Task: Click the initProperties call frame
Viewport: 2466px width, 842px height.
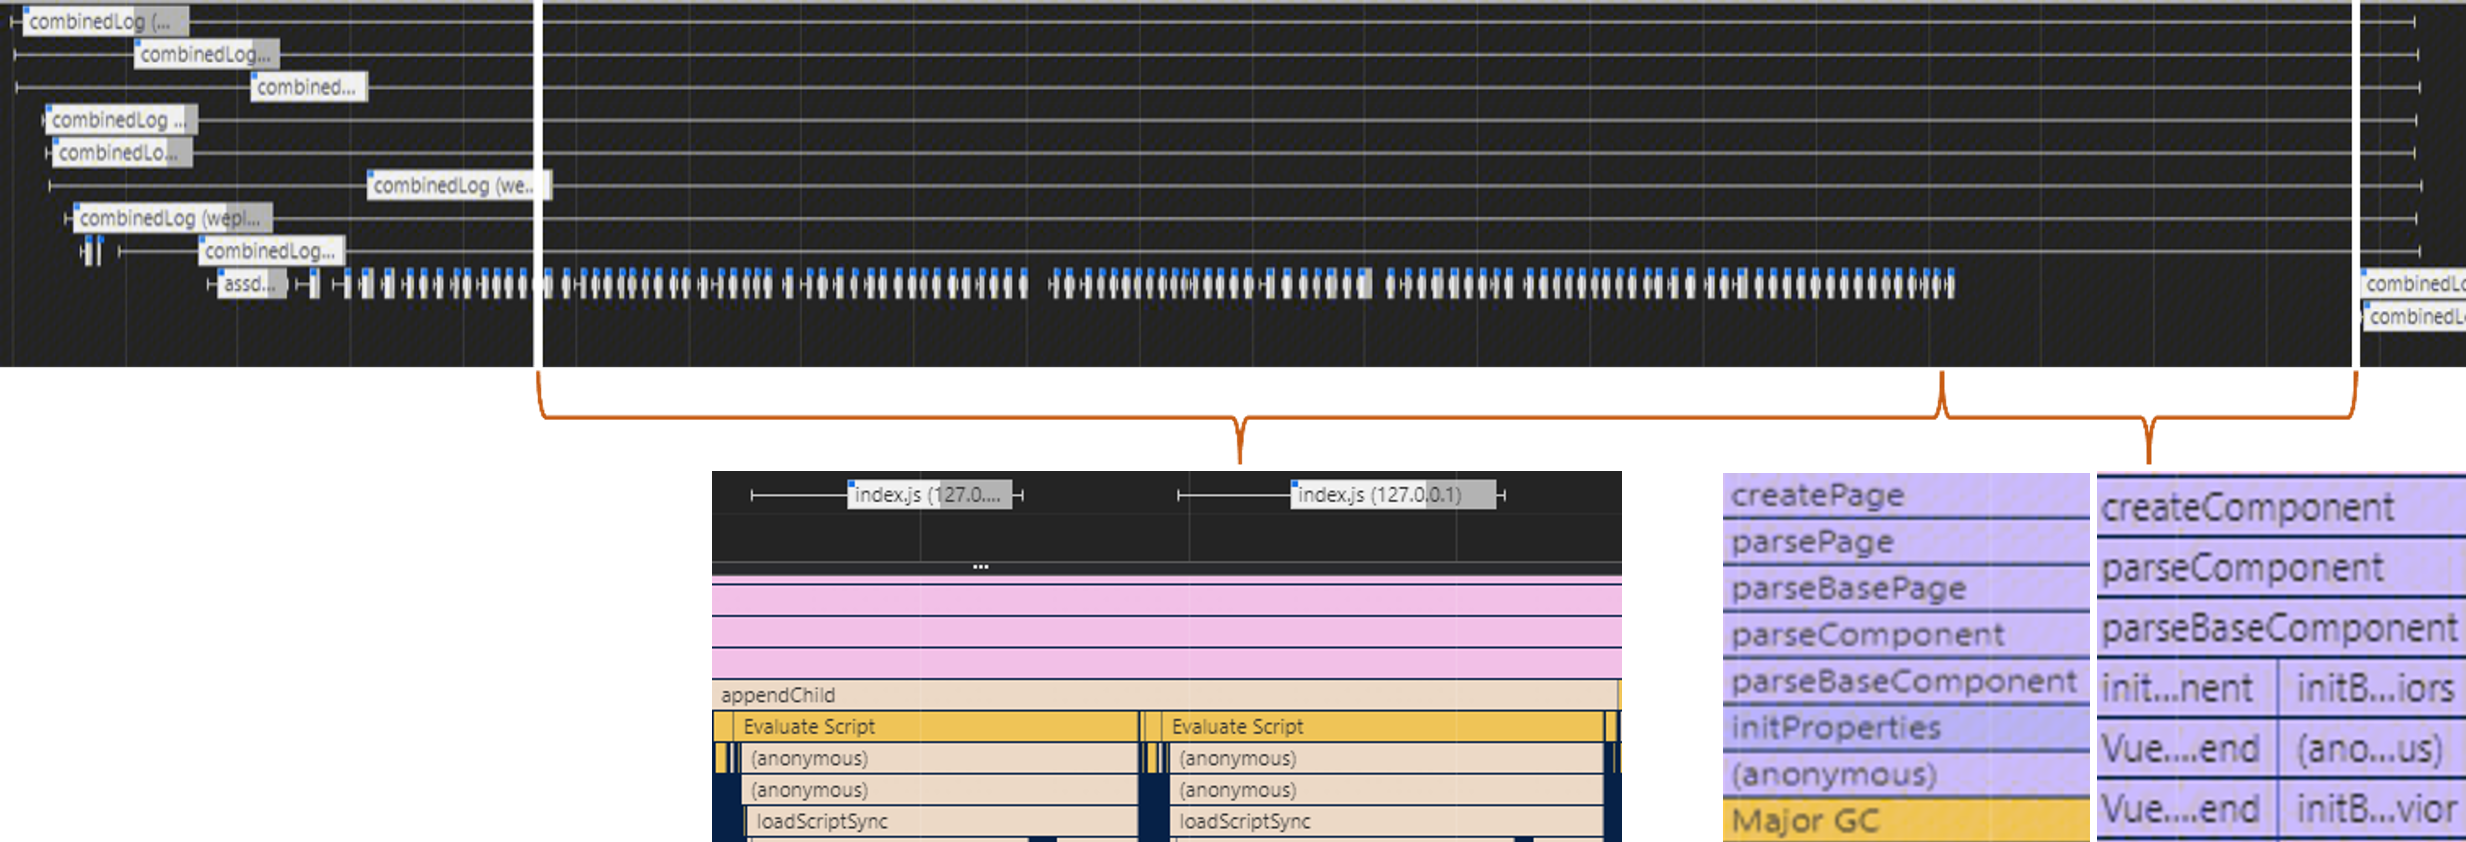Action: (x=1905, y=728)
